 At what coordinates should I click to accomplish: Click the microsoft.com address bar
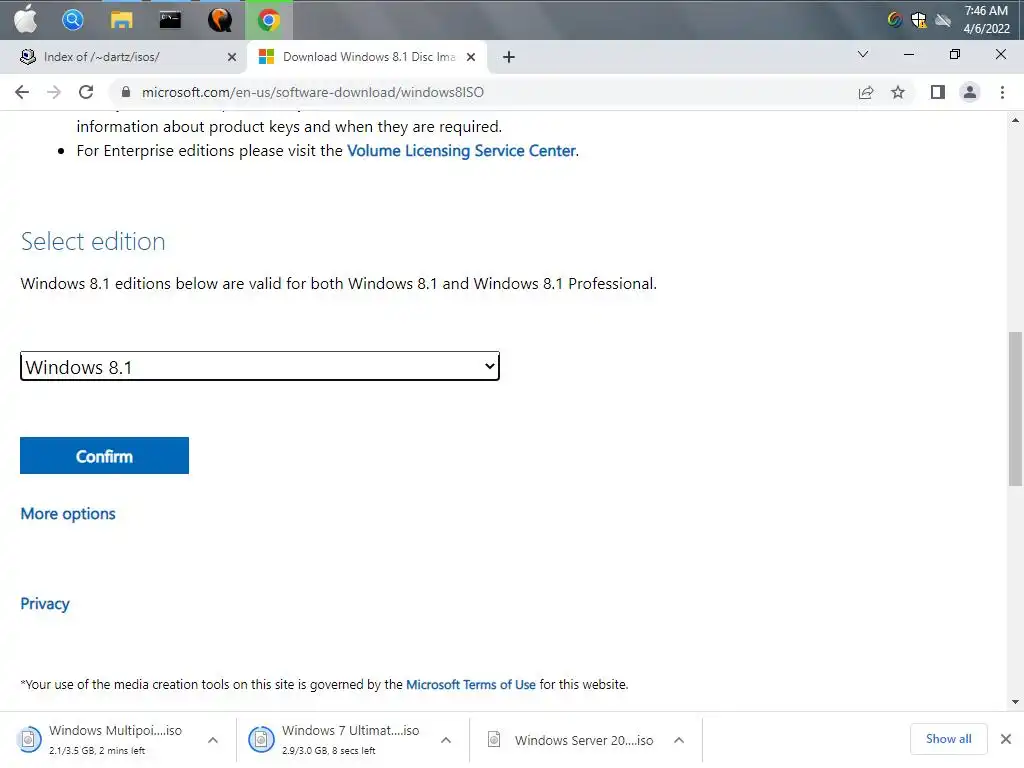(313, 92)
